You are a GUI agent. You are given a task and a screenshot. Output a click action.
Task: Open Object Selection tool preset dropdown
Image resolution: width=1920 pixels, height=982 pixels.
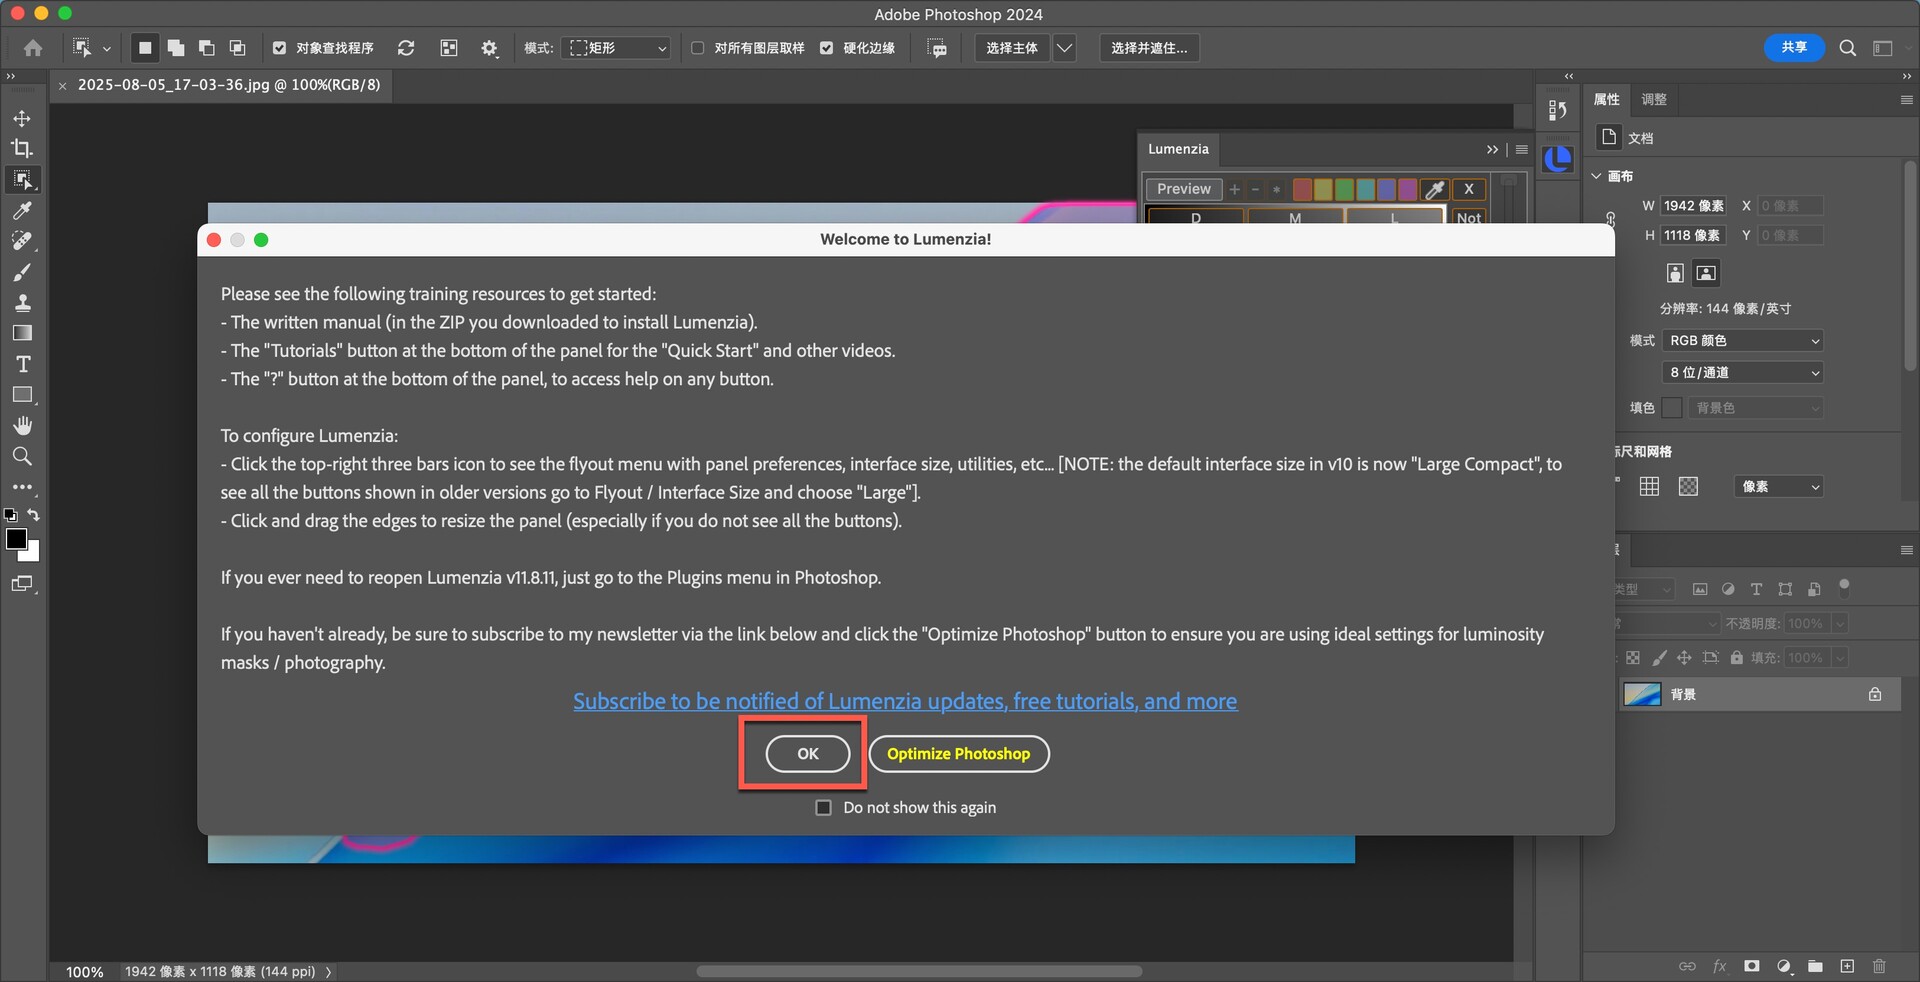coord(106,48)
